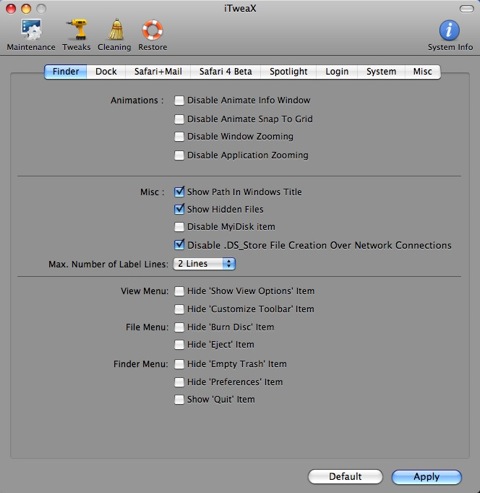Switch to the Dock tab
The width and height of the screenshot is (480, 493).
[106, 72]
